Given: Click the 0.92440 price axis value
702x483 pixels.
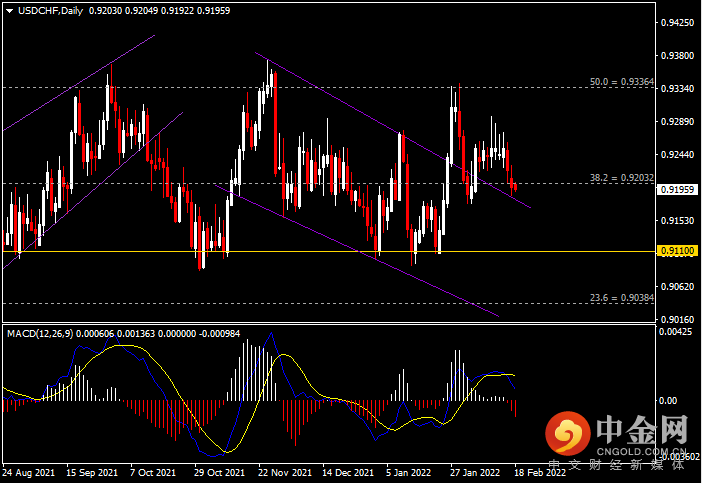Looking at the screenshot, I should click(x=677, y=155).
